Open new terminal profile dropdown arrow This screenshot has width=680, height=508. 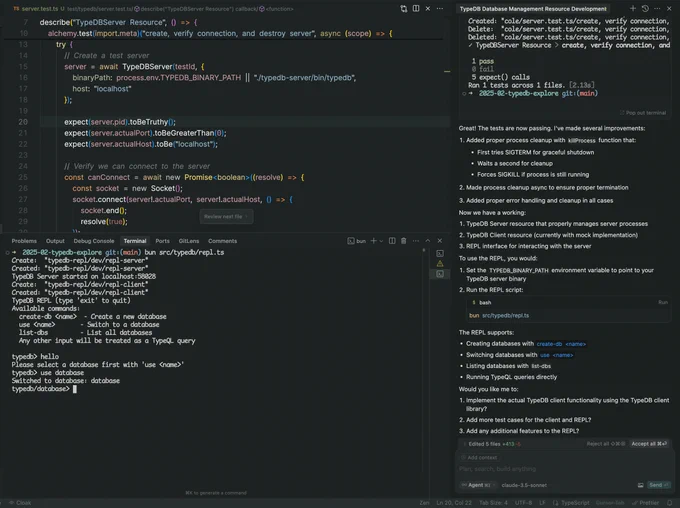(x=381, y=241)
